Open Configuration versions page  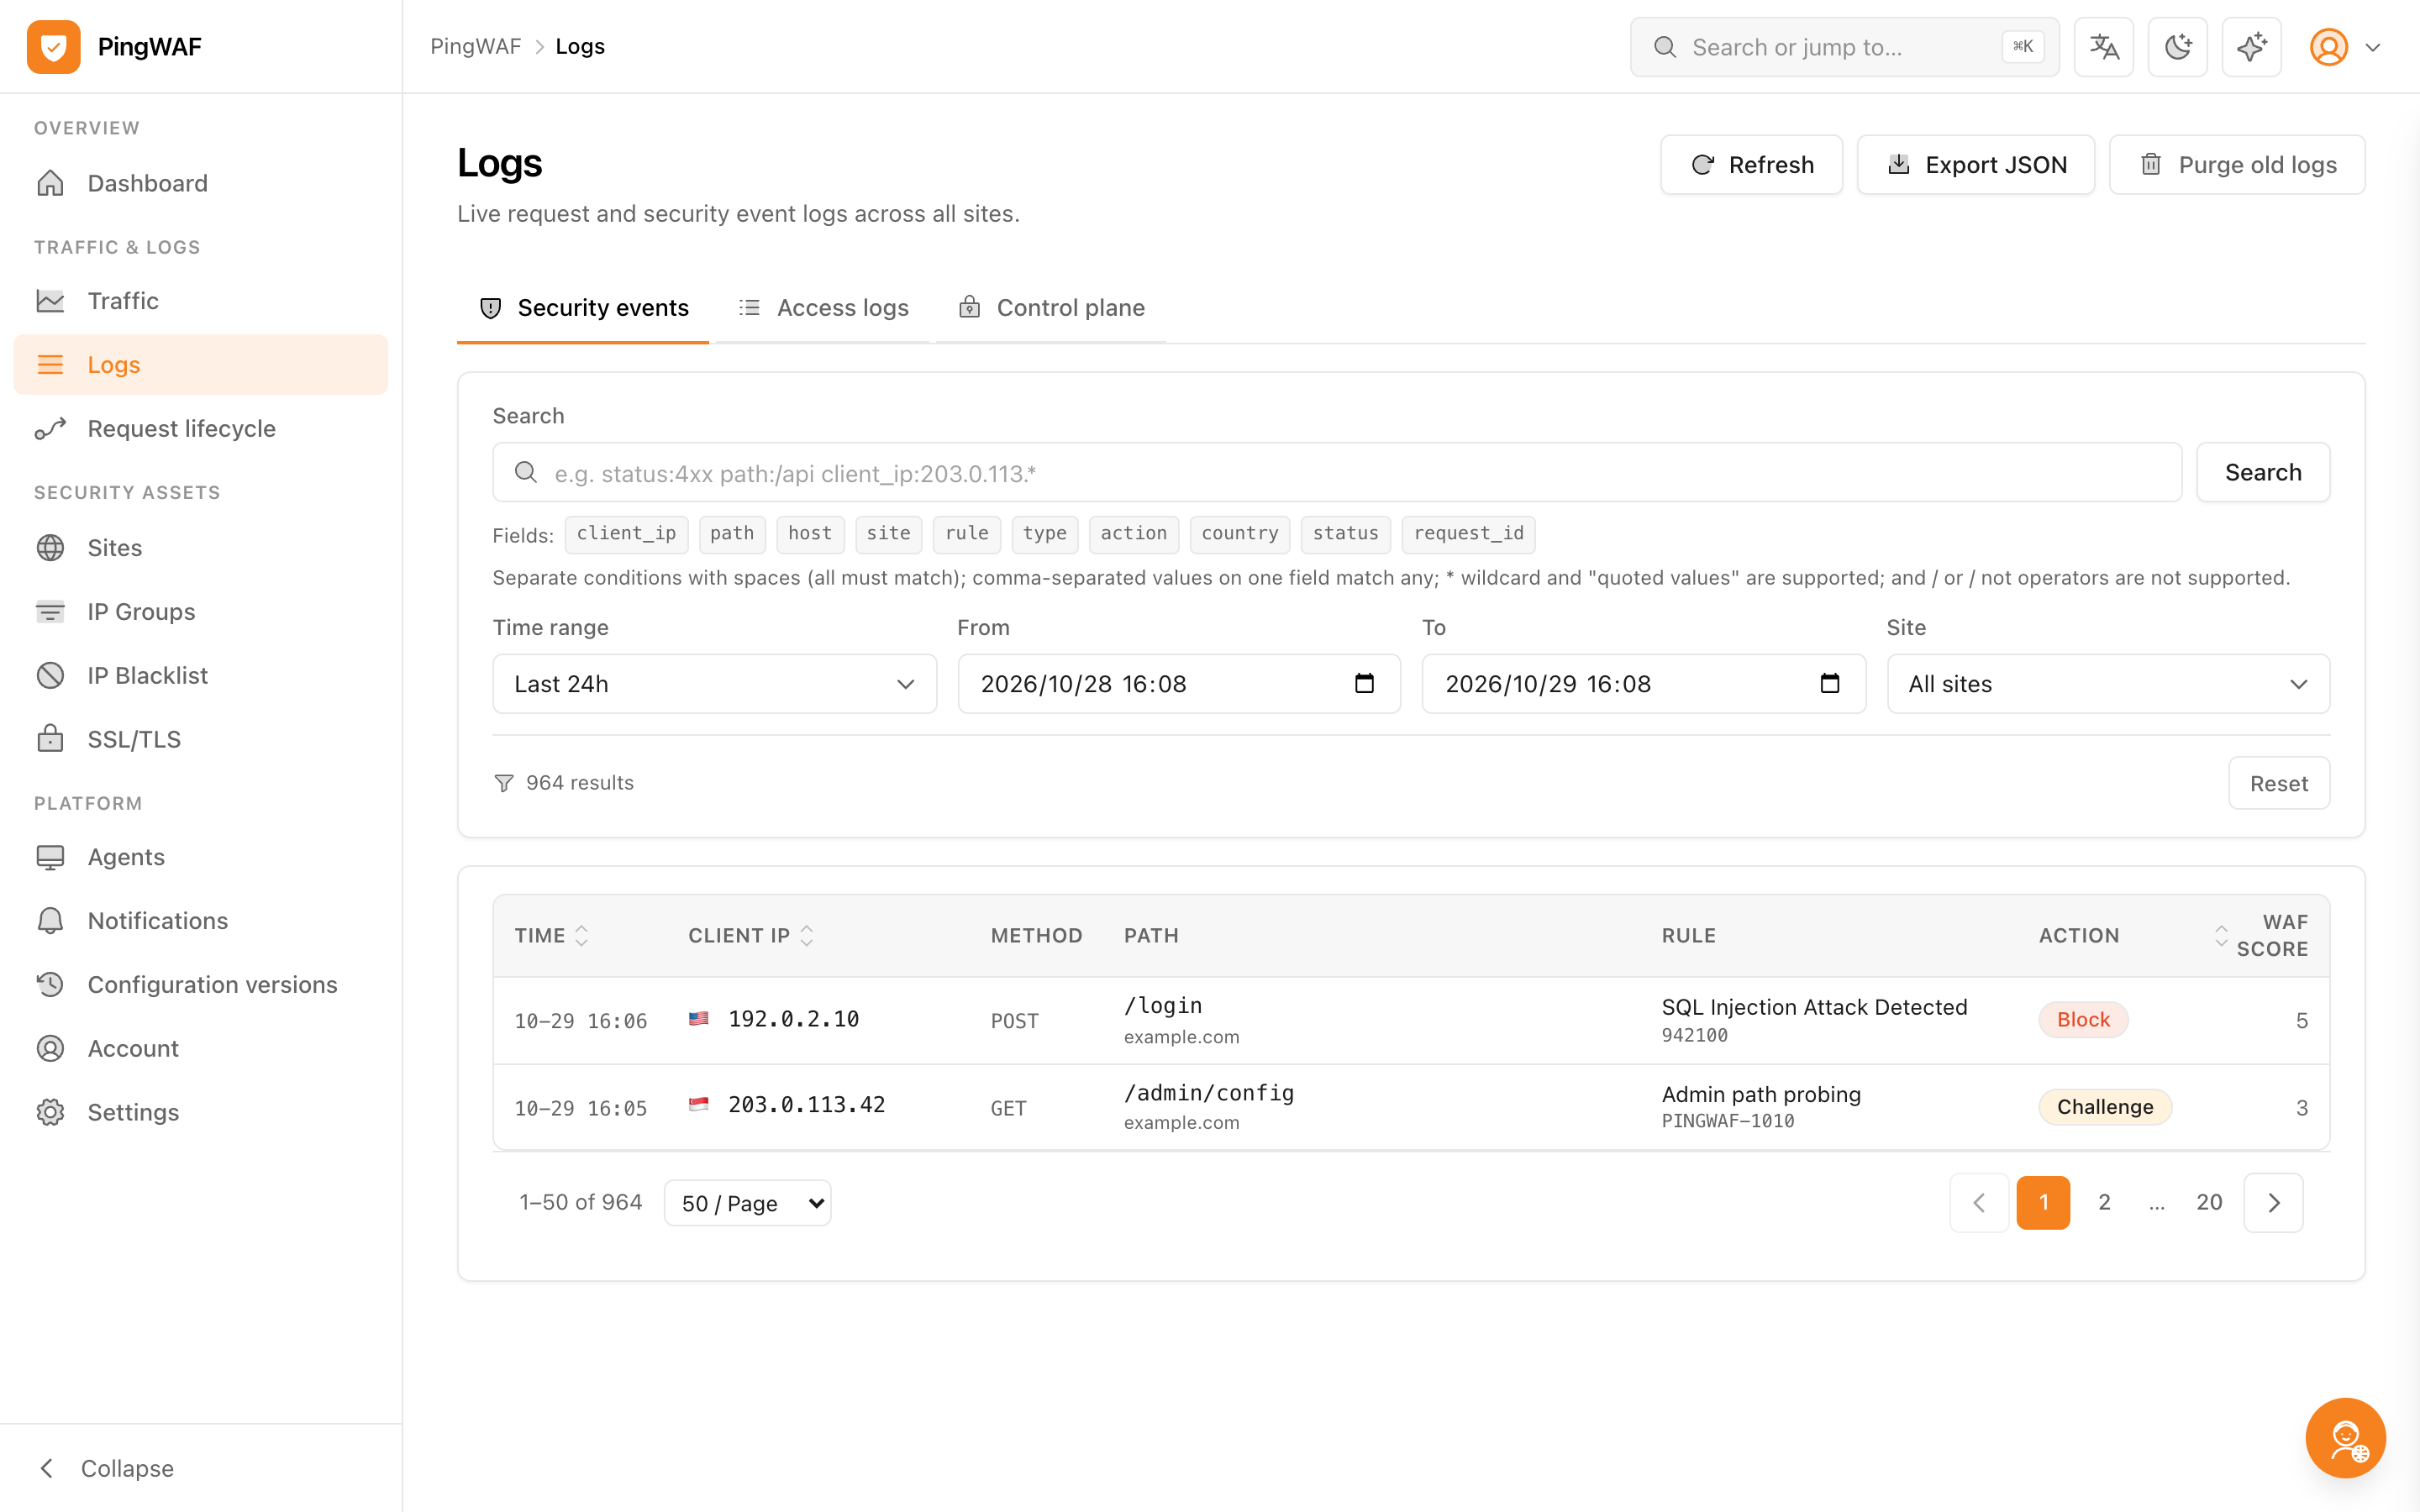pyautogui.click(x=200, y=985)
